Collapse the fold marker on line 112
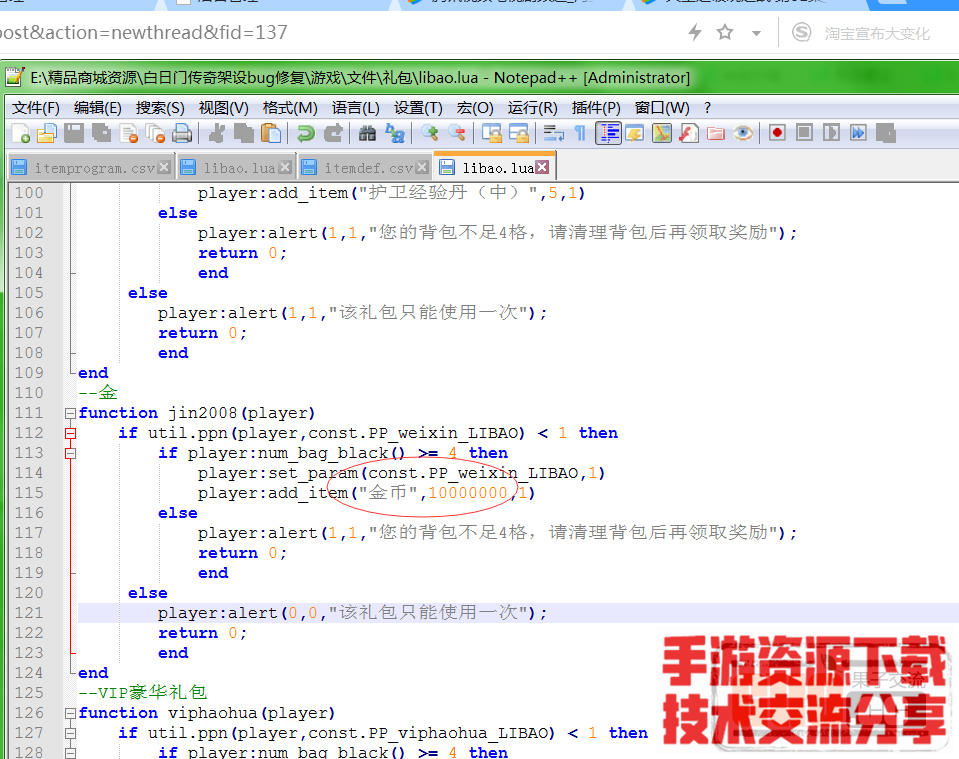 click(70, 433)
